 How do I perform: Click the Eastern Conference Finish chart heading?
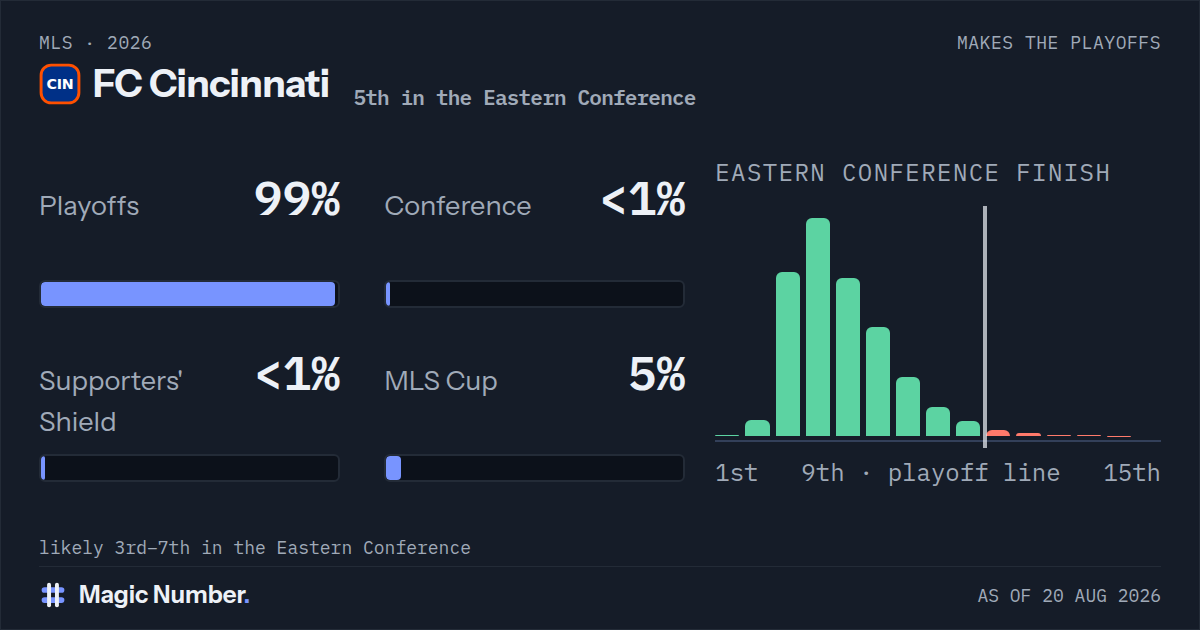[913, 173]
